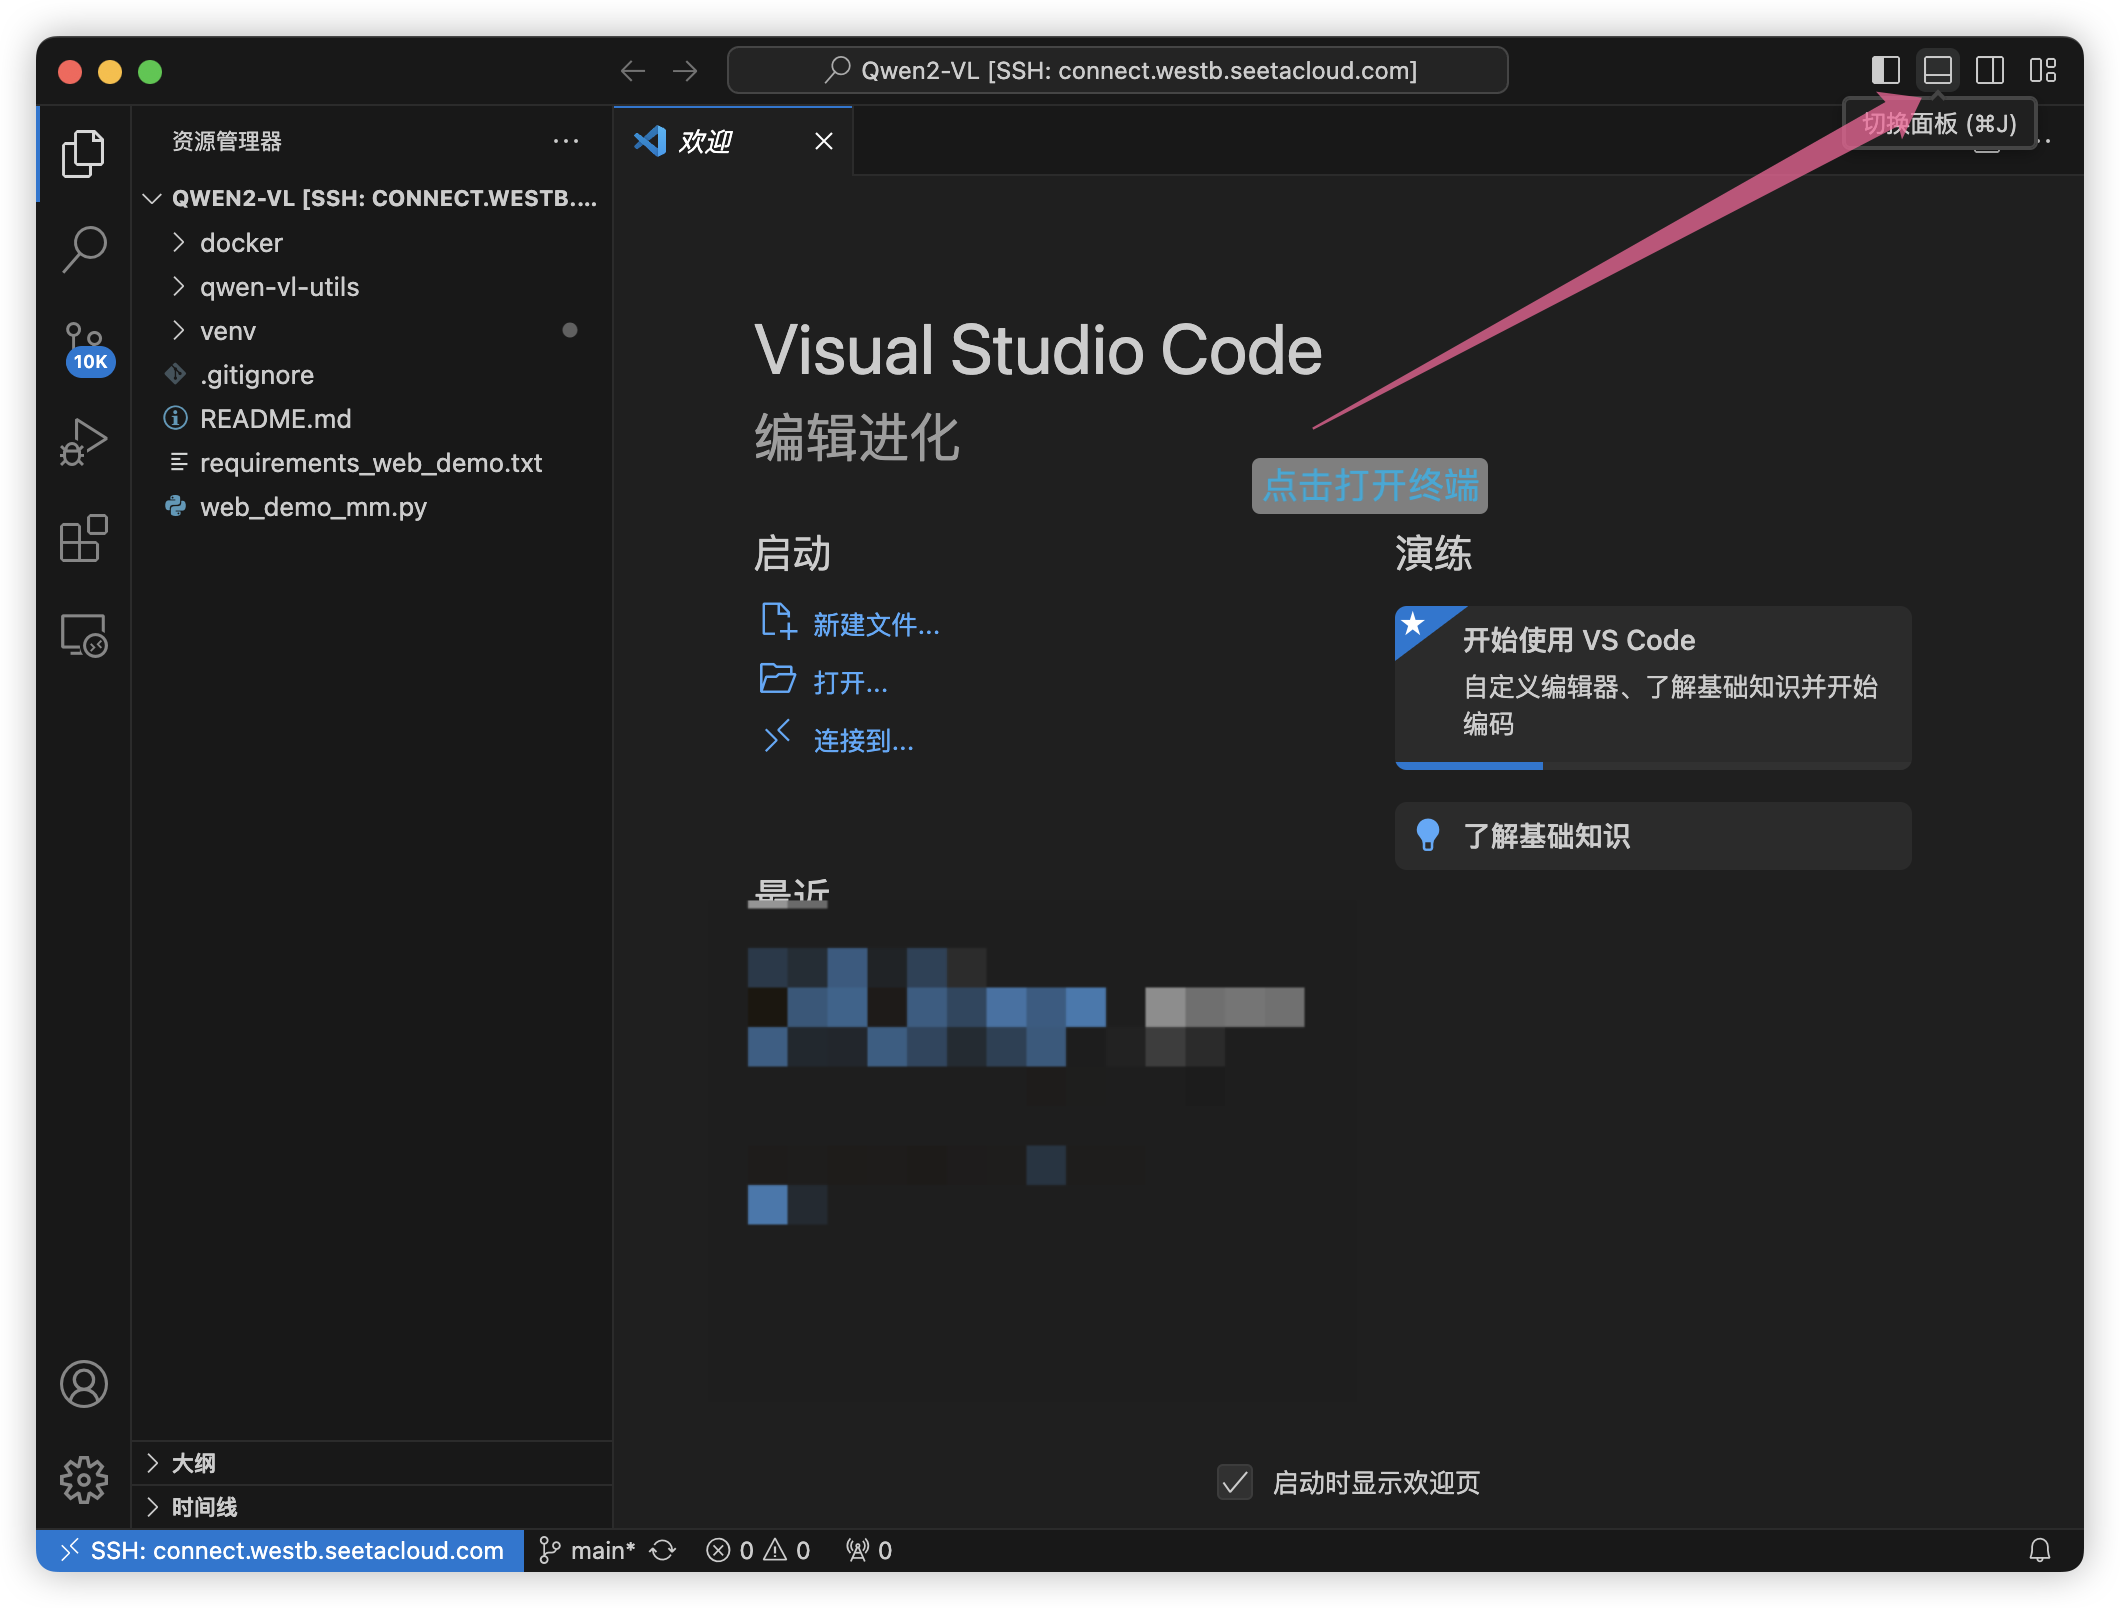Screen dimensions: 2120x1608
Task: Open the Accounts menu icon
Action: point(84,1385)
